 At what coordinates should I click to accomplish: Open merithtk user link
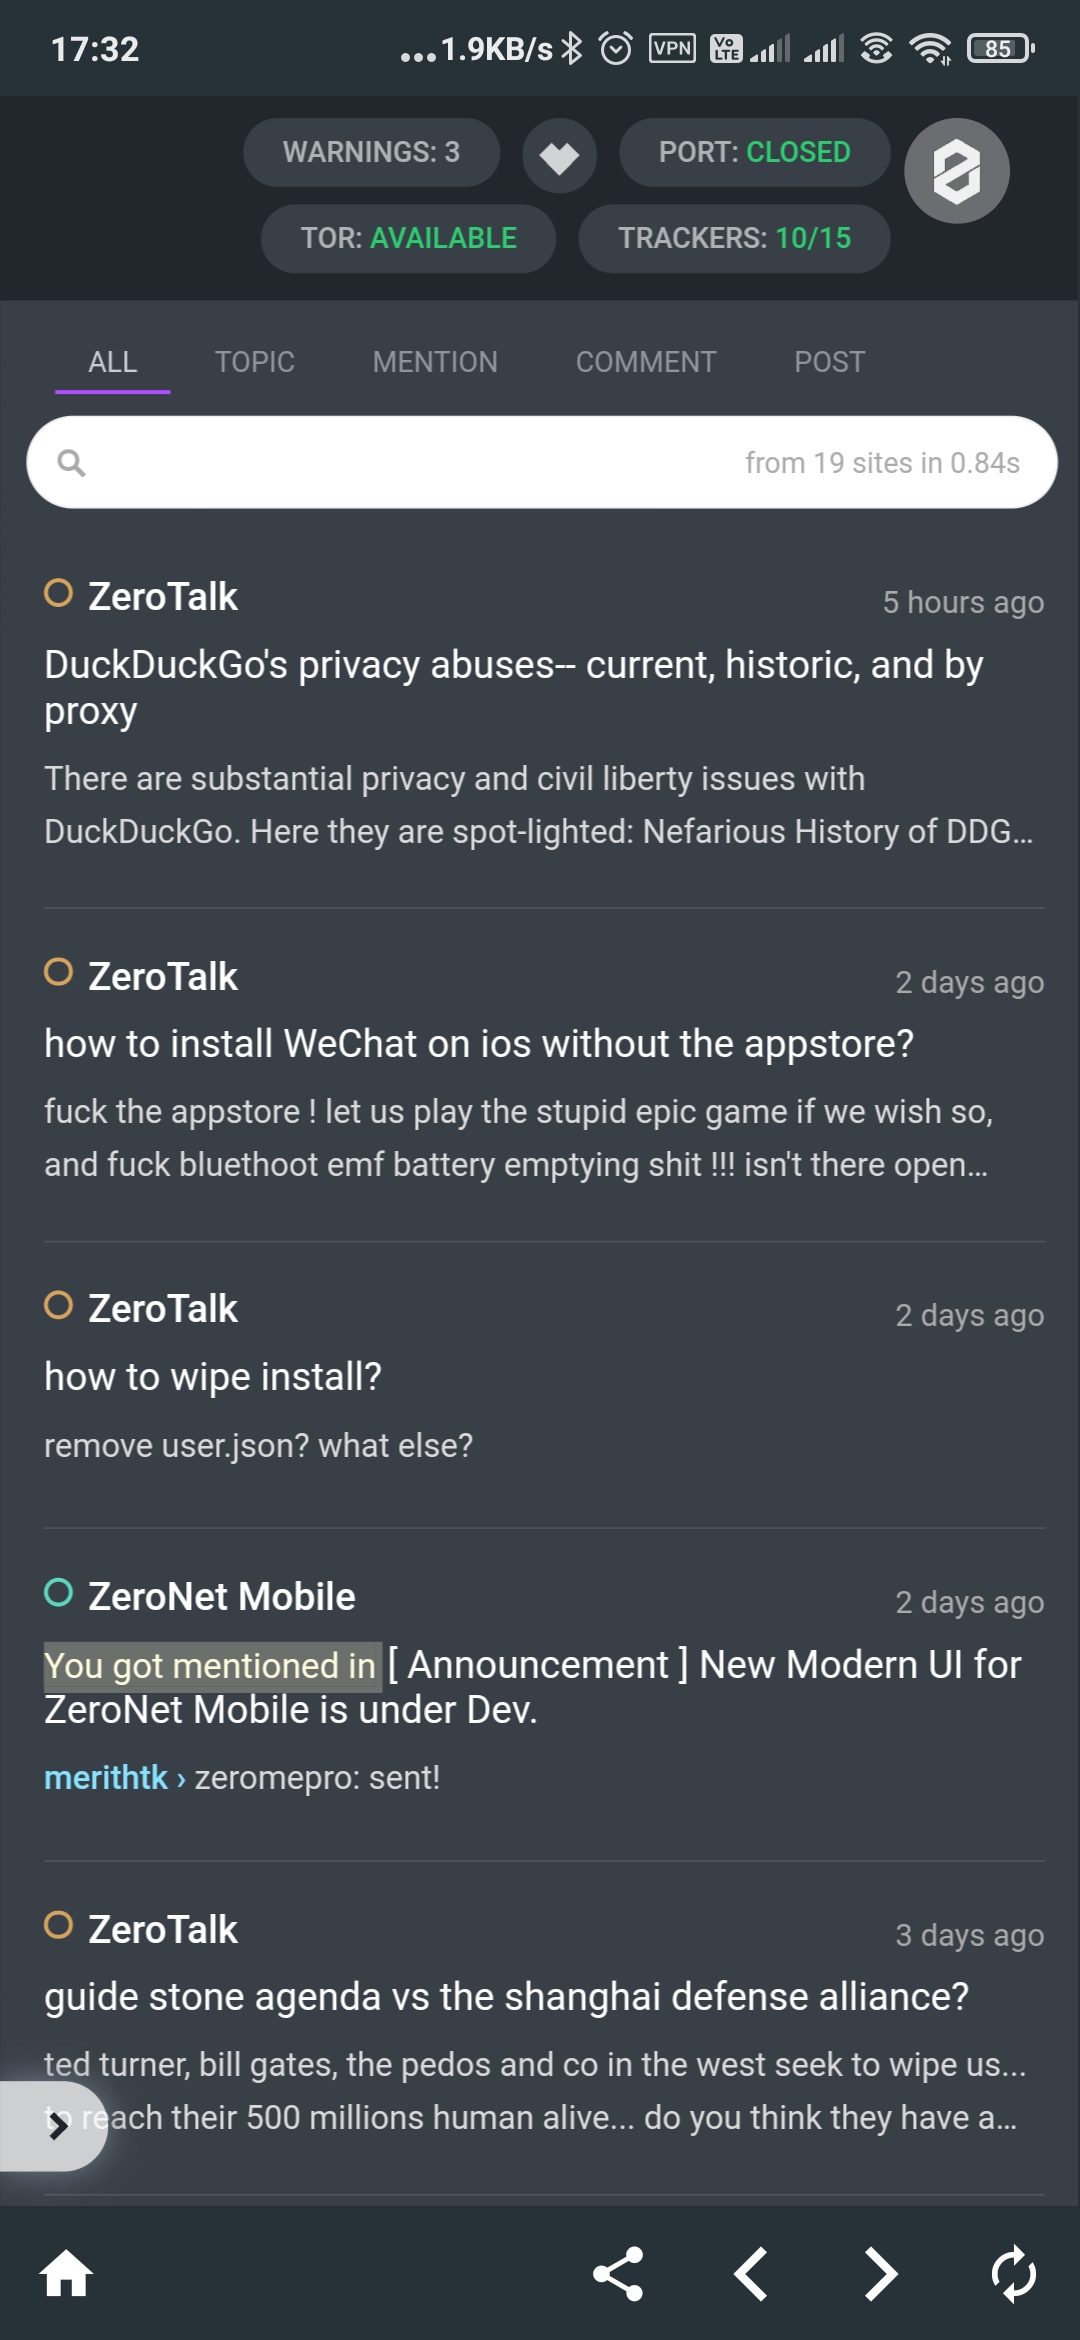106,1777
